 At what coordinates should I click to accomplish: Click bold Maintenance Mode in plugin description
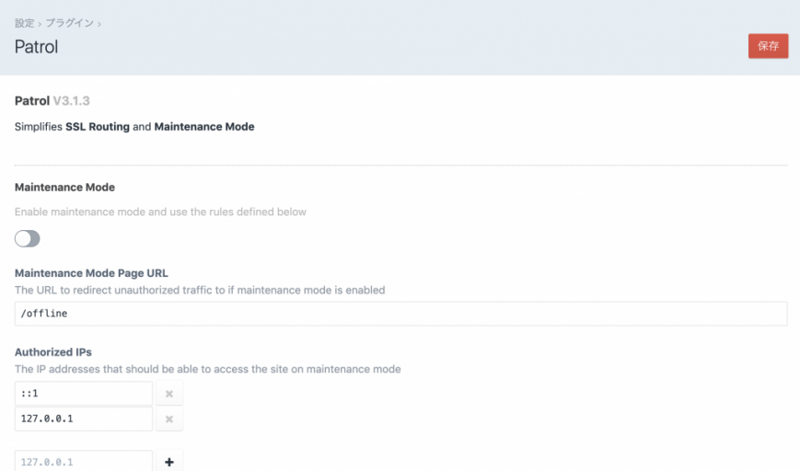[x=204, y=127]
